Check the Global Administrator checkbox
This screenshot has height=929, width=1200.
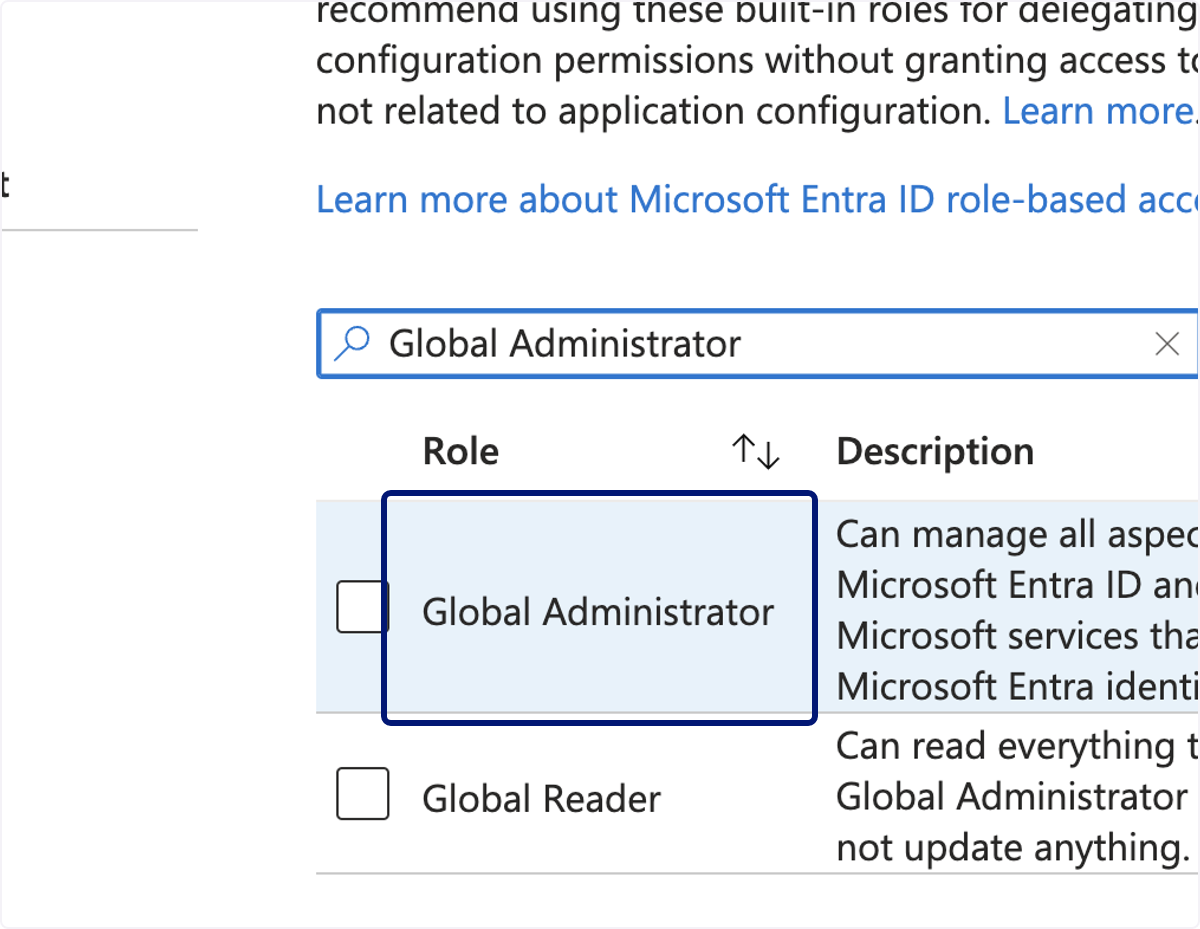[x=362, y=607]
